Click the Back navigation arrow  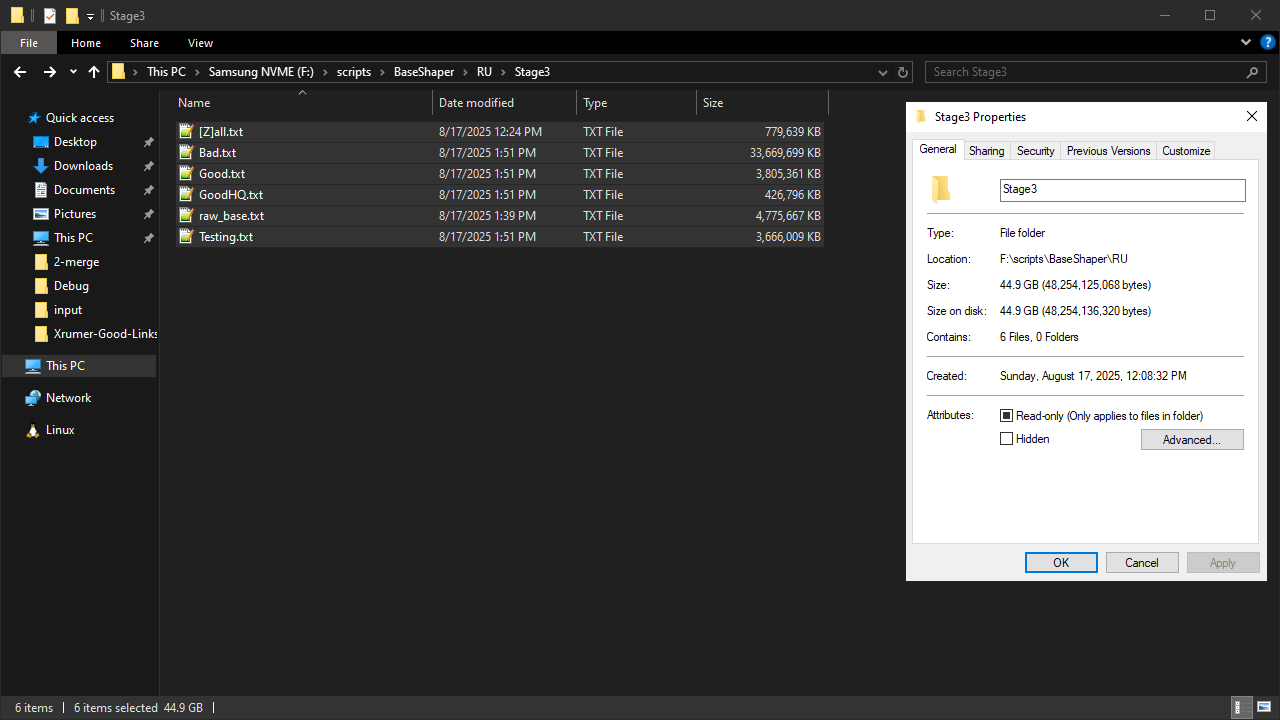20,72
